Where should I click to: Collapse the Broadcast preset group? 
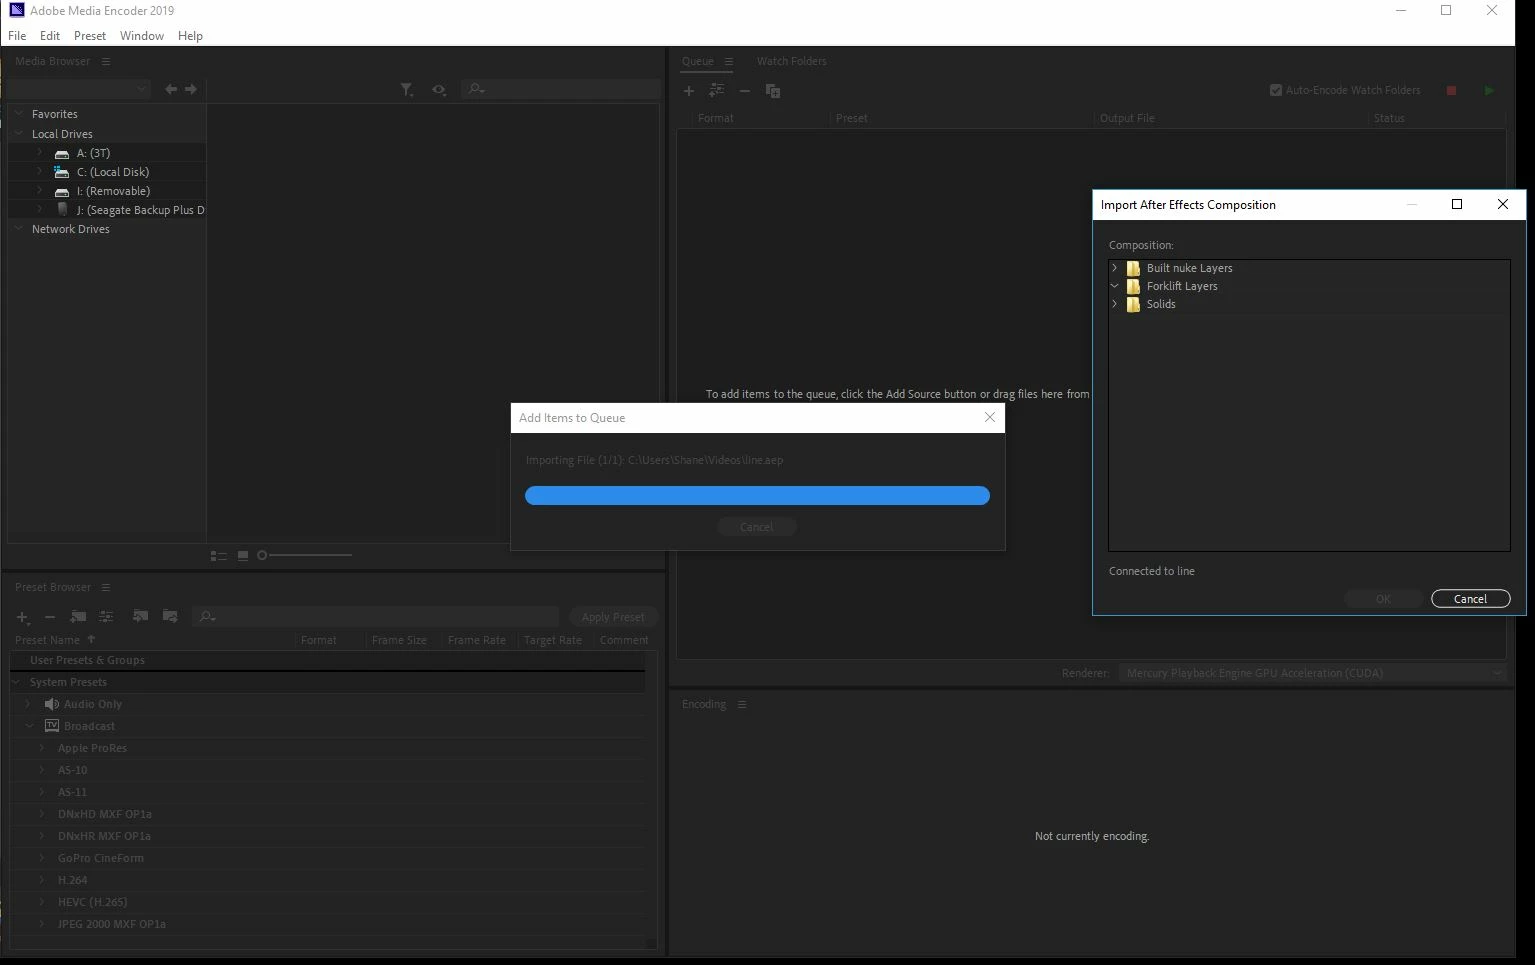pyautogui.click(x=28, y=726)
